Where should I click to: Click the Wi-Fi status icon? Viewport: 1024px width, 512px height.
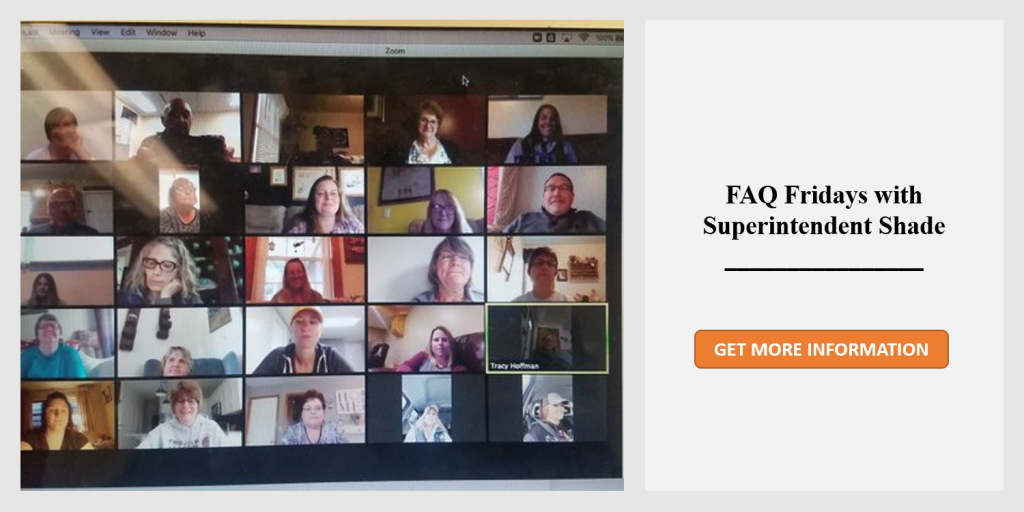click(583, 38)
